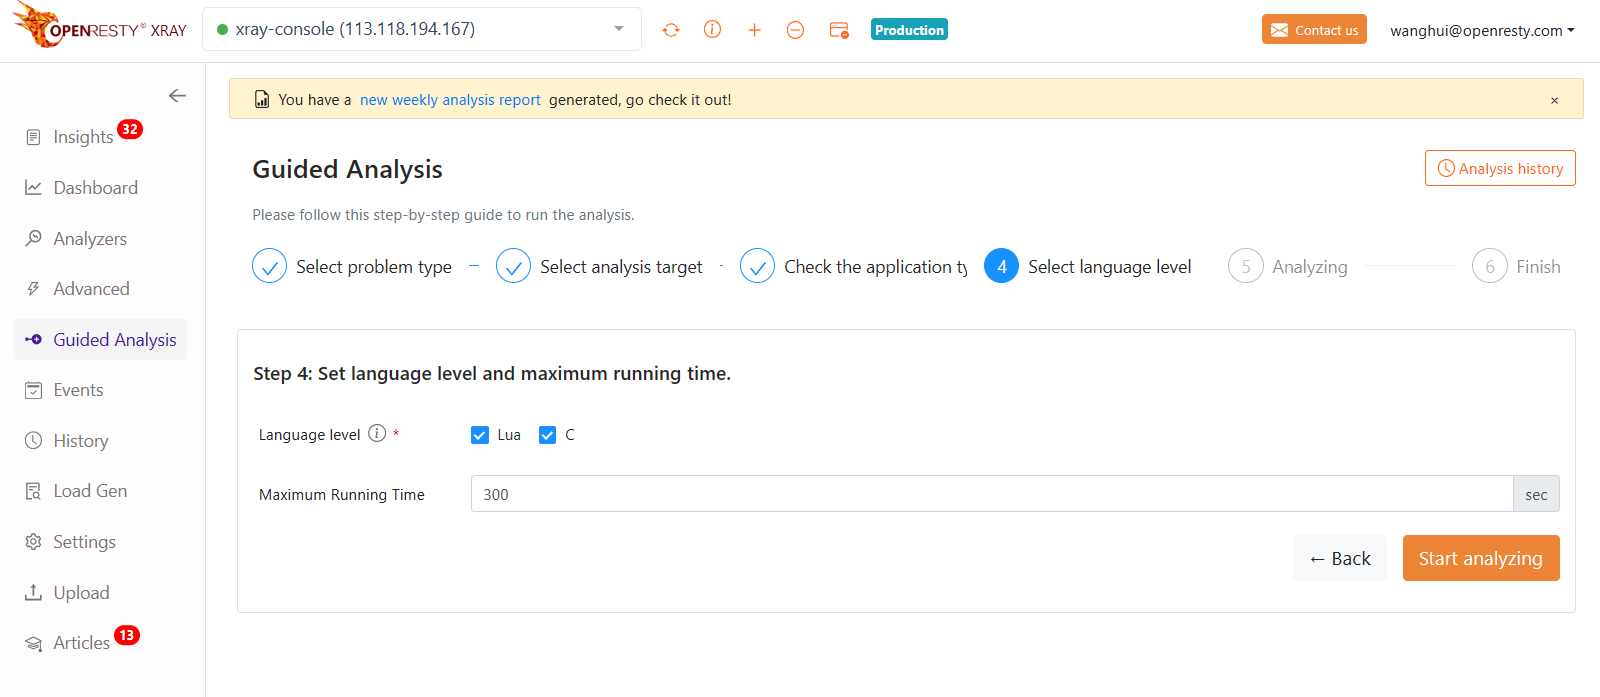Open the info icon next to refresh
Screen dimensions: 1600x697
point(712,30)
